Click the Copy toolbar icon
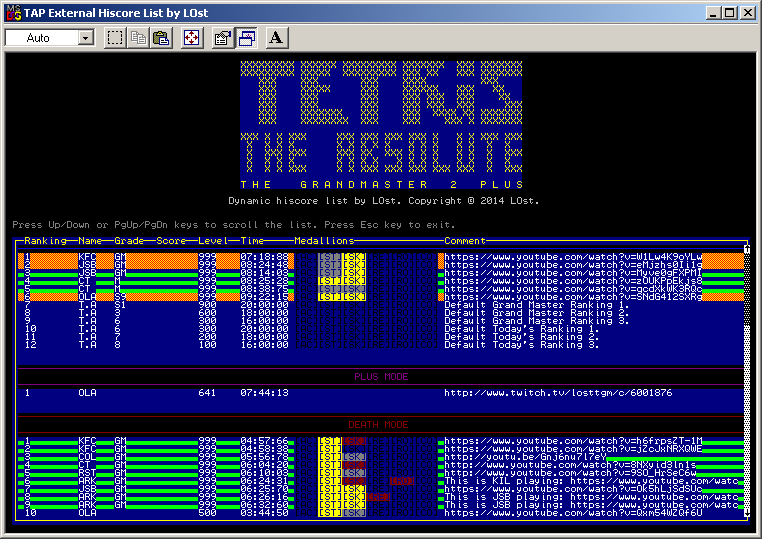 pyautogui.click(x=139, y=38)
